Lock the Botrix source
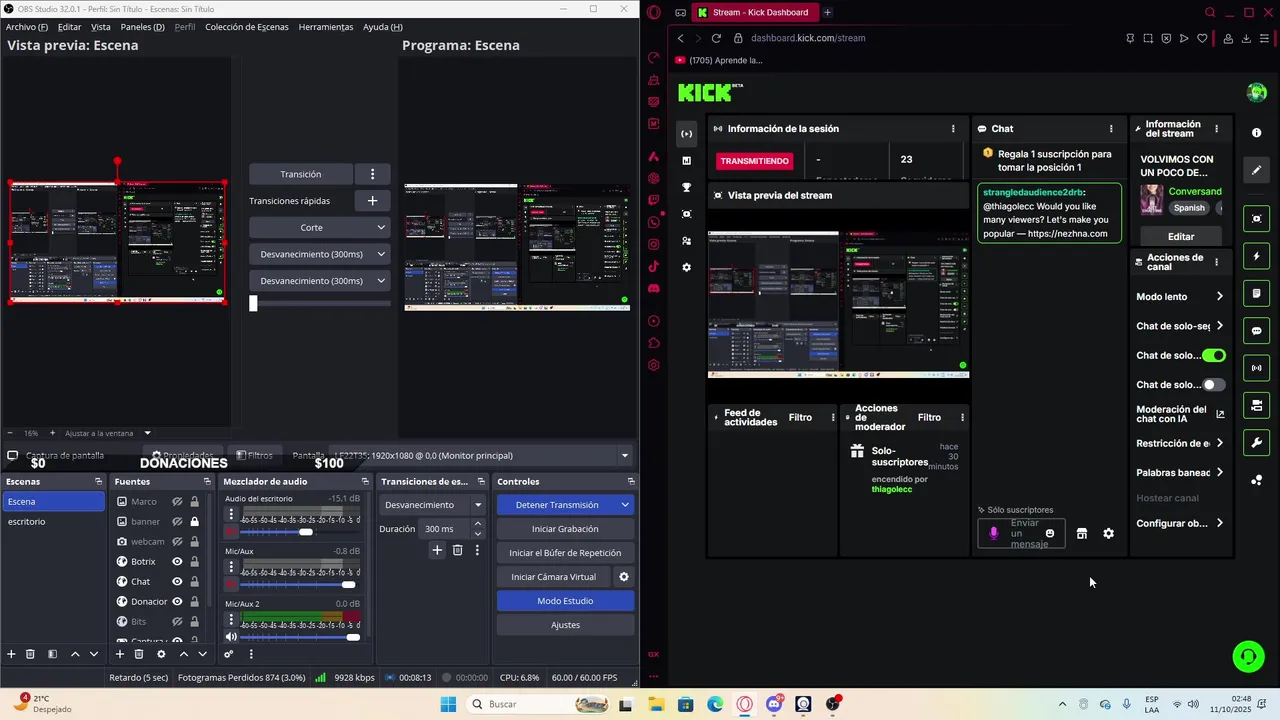The width and height of the screenshot is (1280, 720). [194, 561]
